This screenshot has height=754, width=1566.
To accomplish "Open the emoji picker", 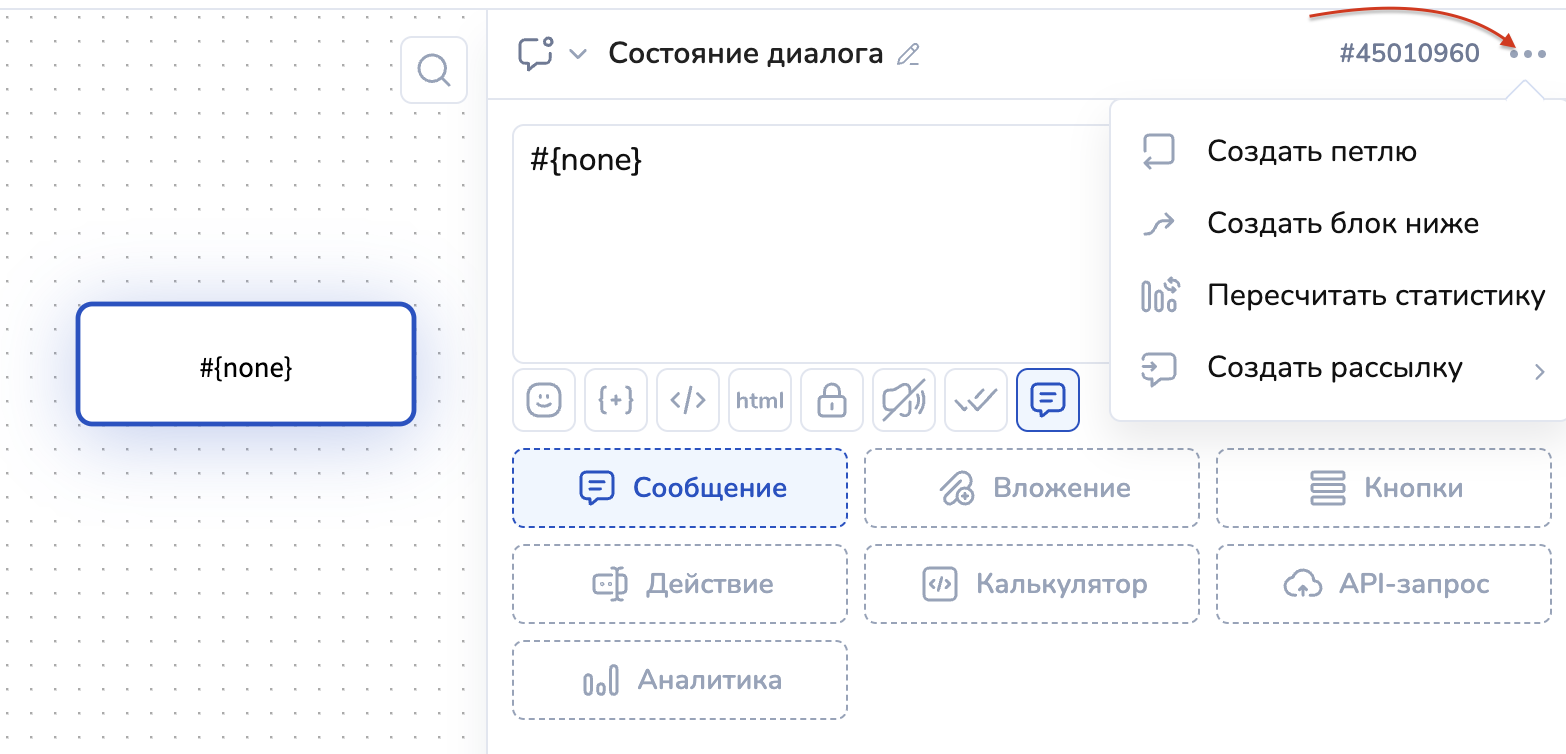I will [x=544, y=400].
